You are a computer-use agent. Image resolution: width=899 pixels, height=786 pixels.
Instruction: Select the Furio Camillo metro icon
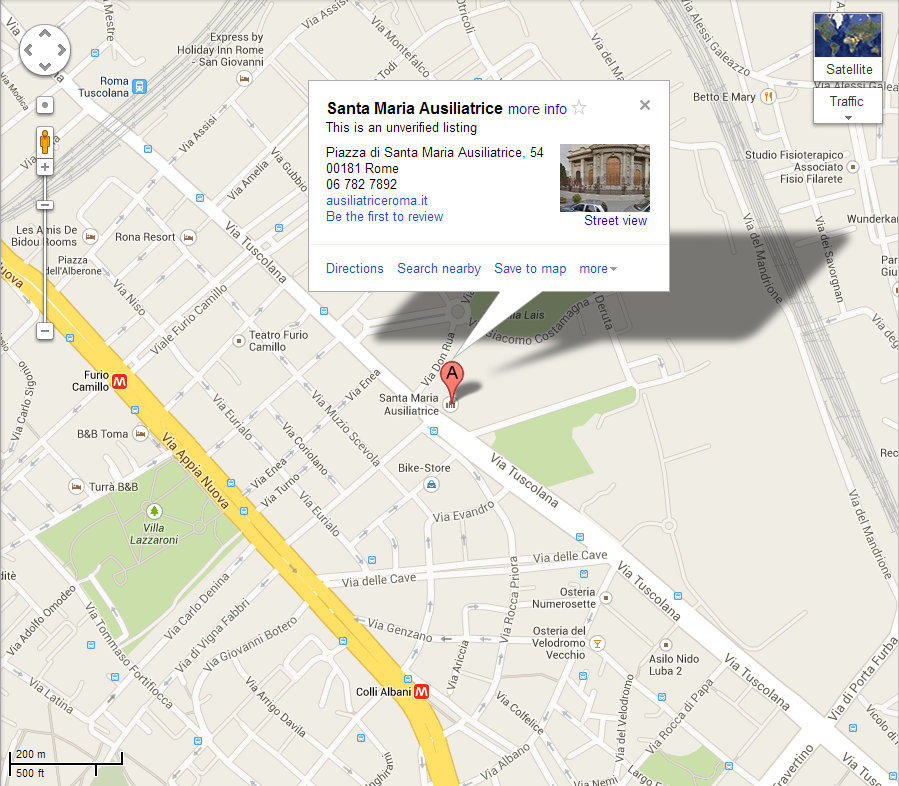click(119, 381)
